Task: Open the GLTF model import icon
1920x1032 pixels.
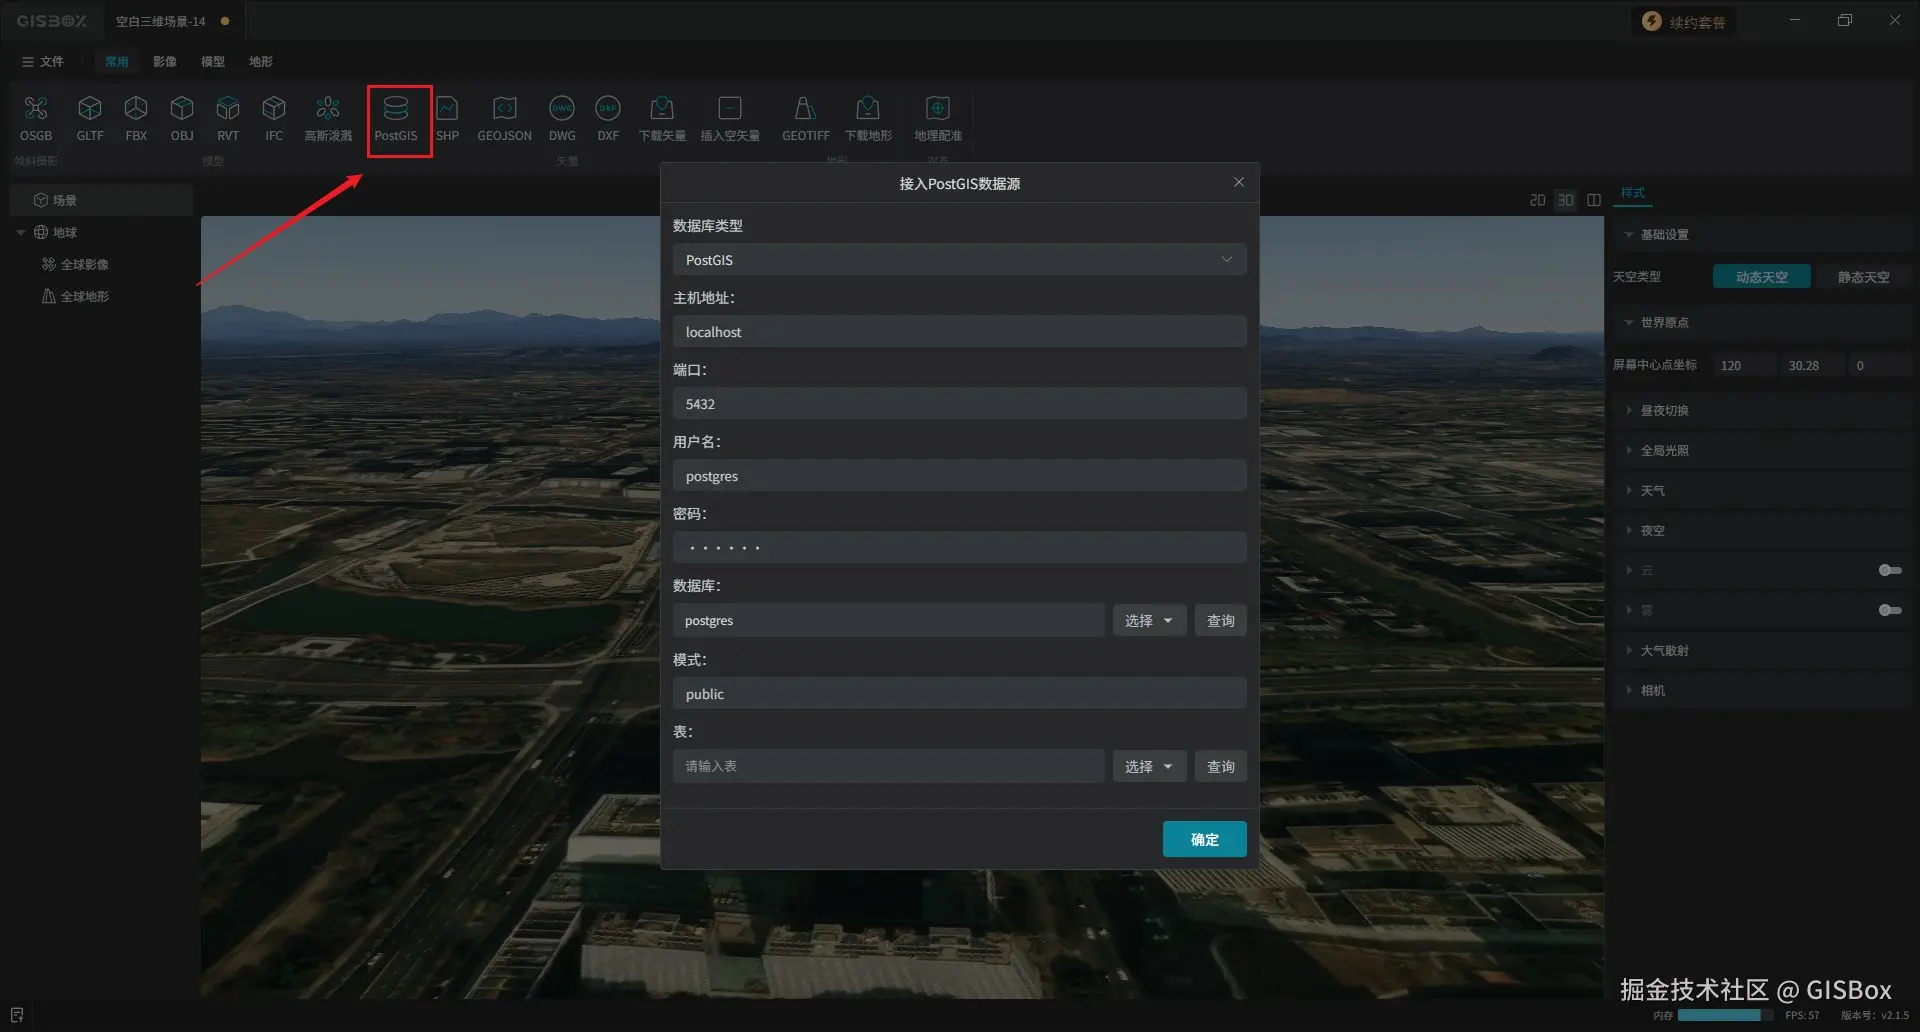Action: coord(90,118)
